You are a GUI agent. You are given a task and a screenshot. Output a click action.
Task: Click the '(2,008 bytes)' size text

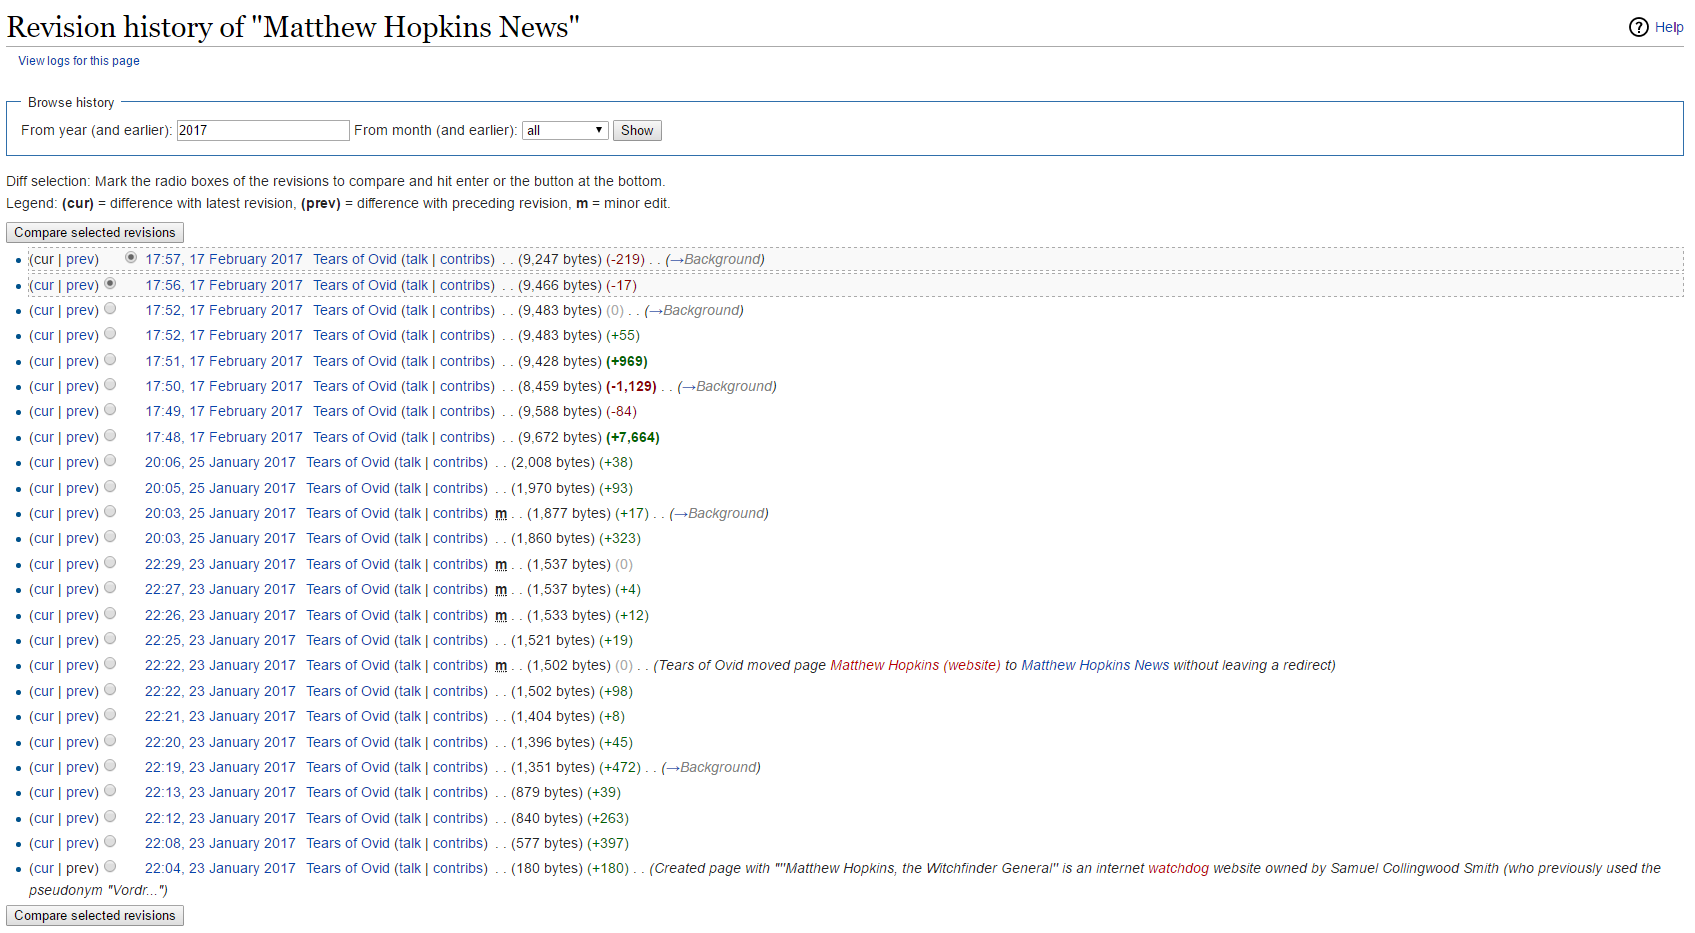553,462
